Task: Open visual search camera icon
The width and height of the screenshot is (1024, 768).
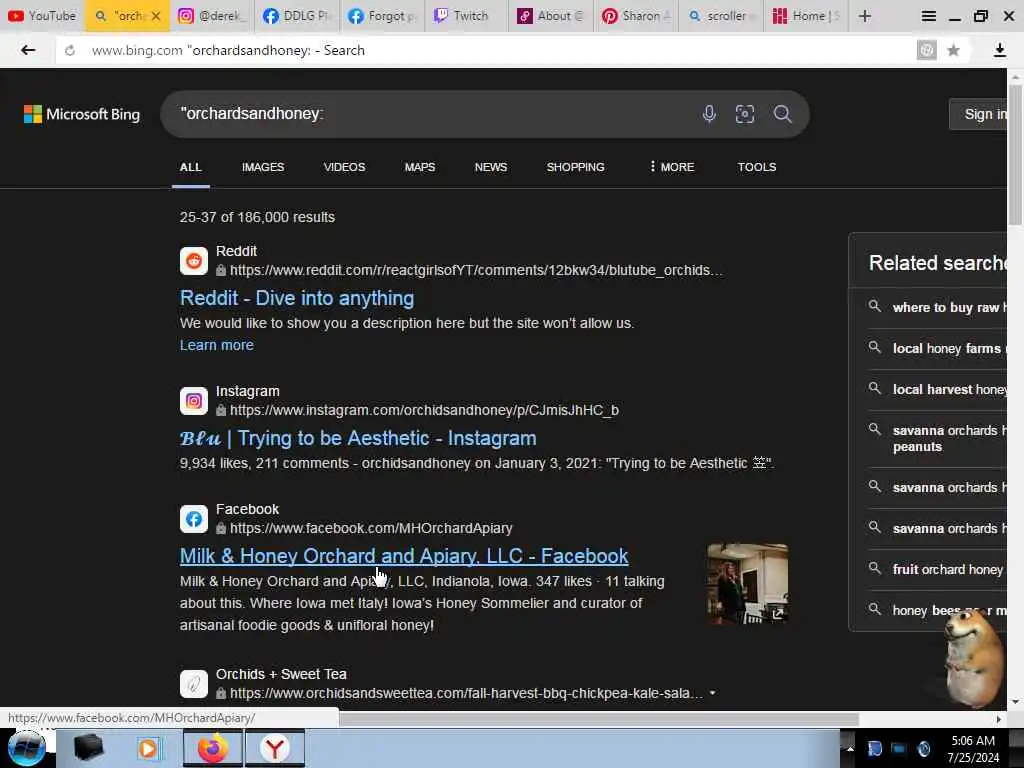Action: (744, 114)
